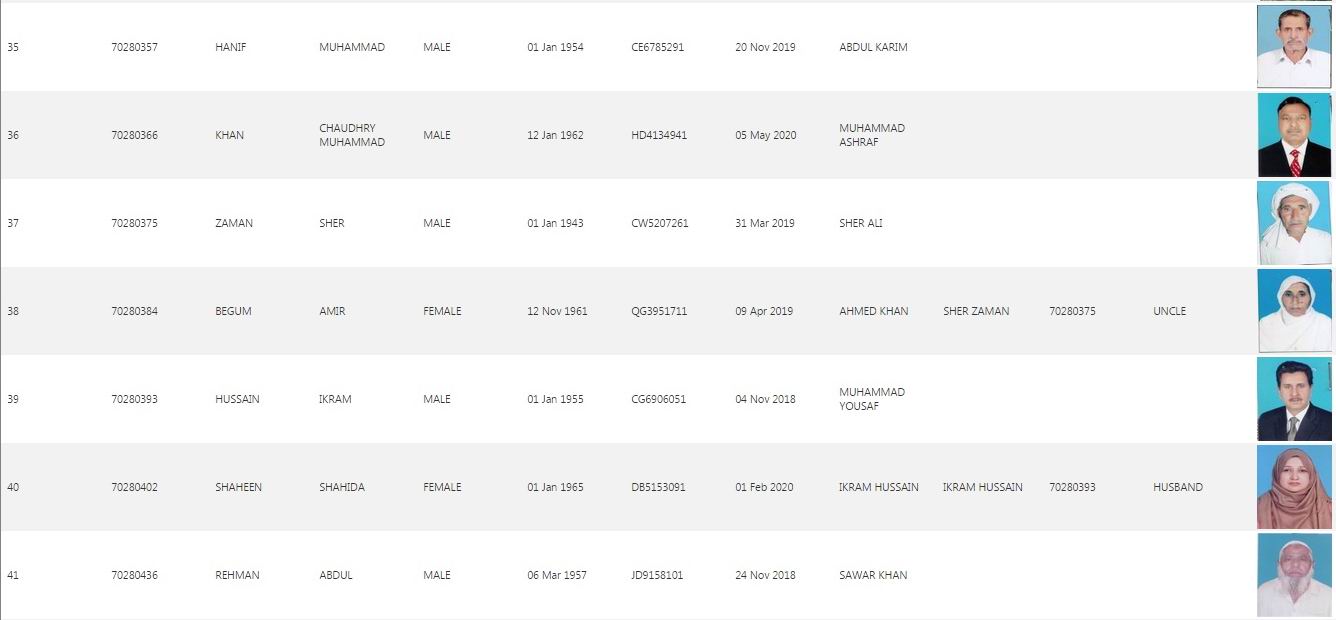Click ID number 70280357

(x=134, y=47)
